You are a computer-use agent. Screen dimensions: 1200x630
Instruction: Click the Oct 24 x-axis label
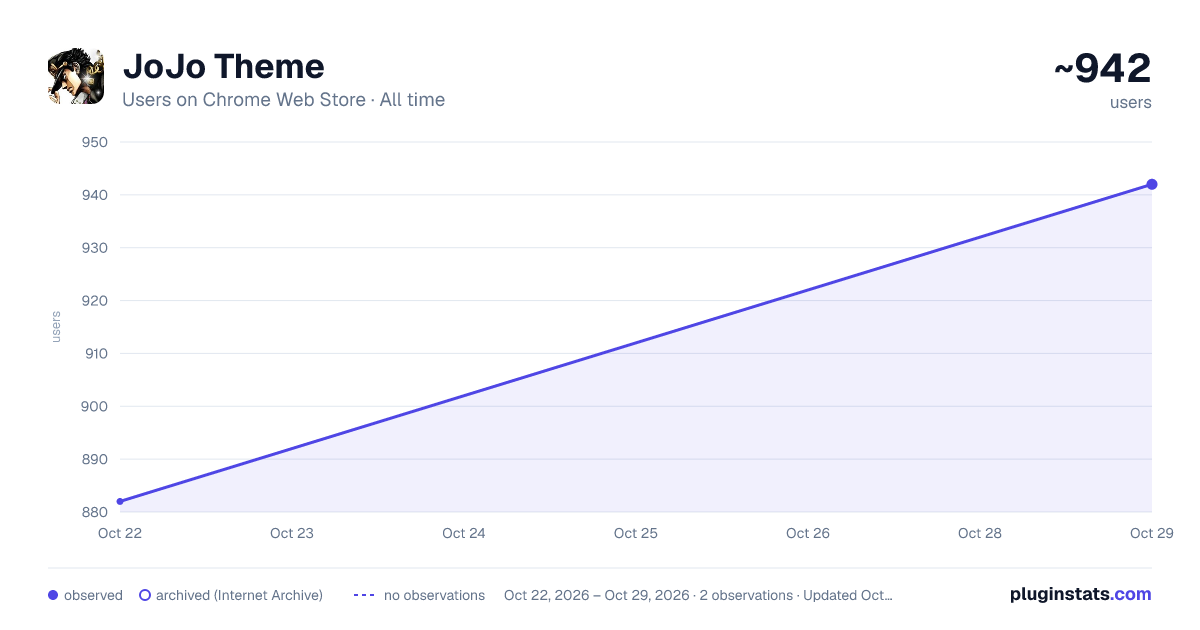tap(464, 533)
